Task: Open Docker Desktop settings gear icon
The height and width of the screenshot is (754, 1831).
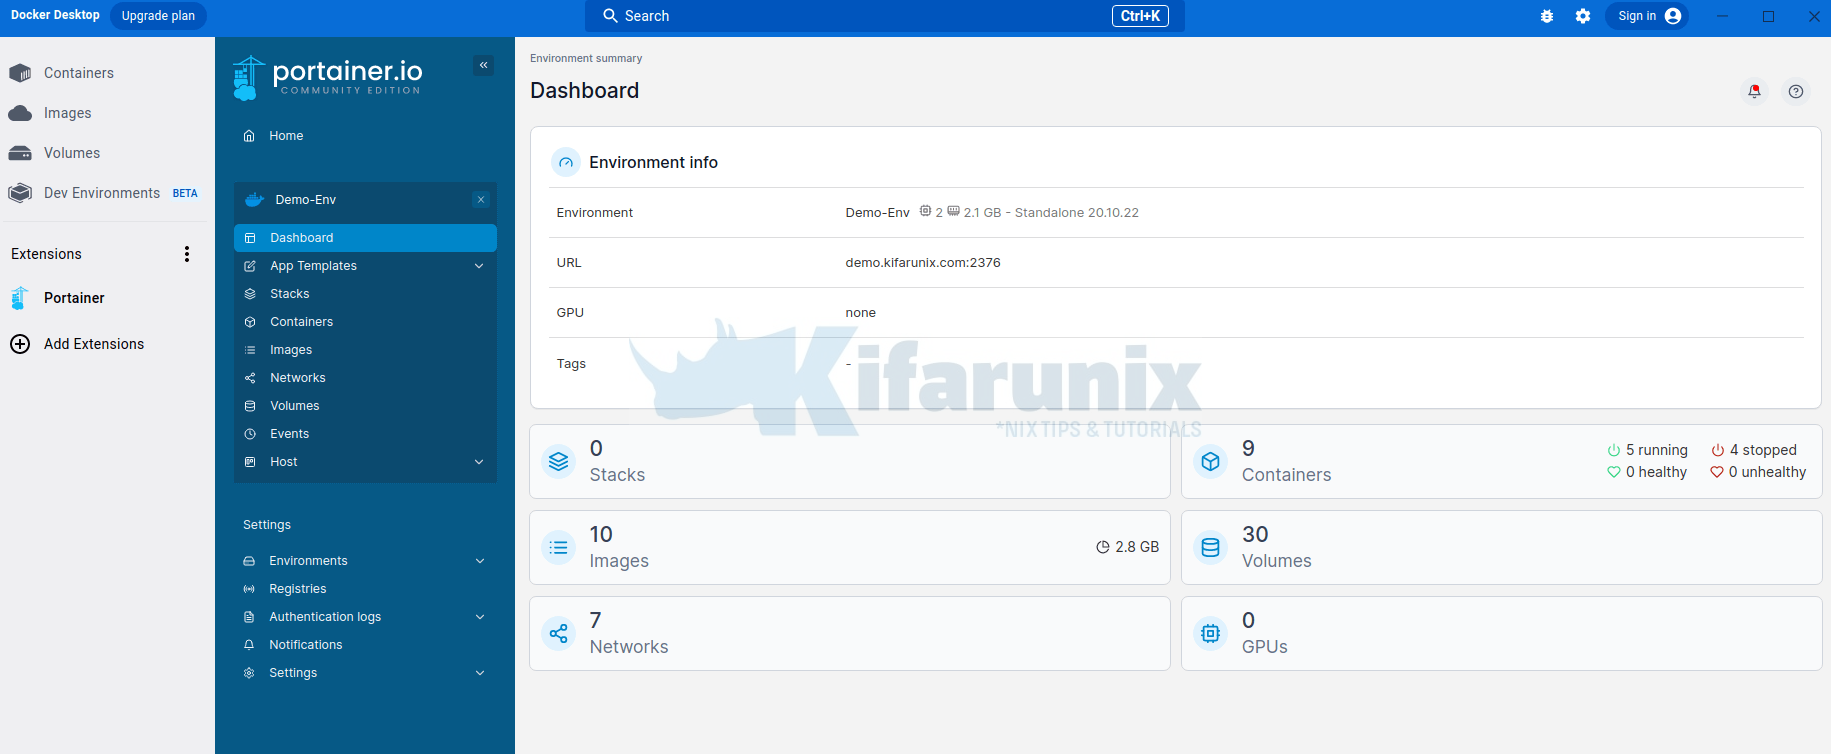Action: [1583, 16]
